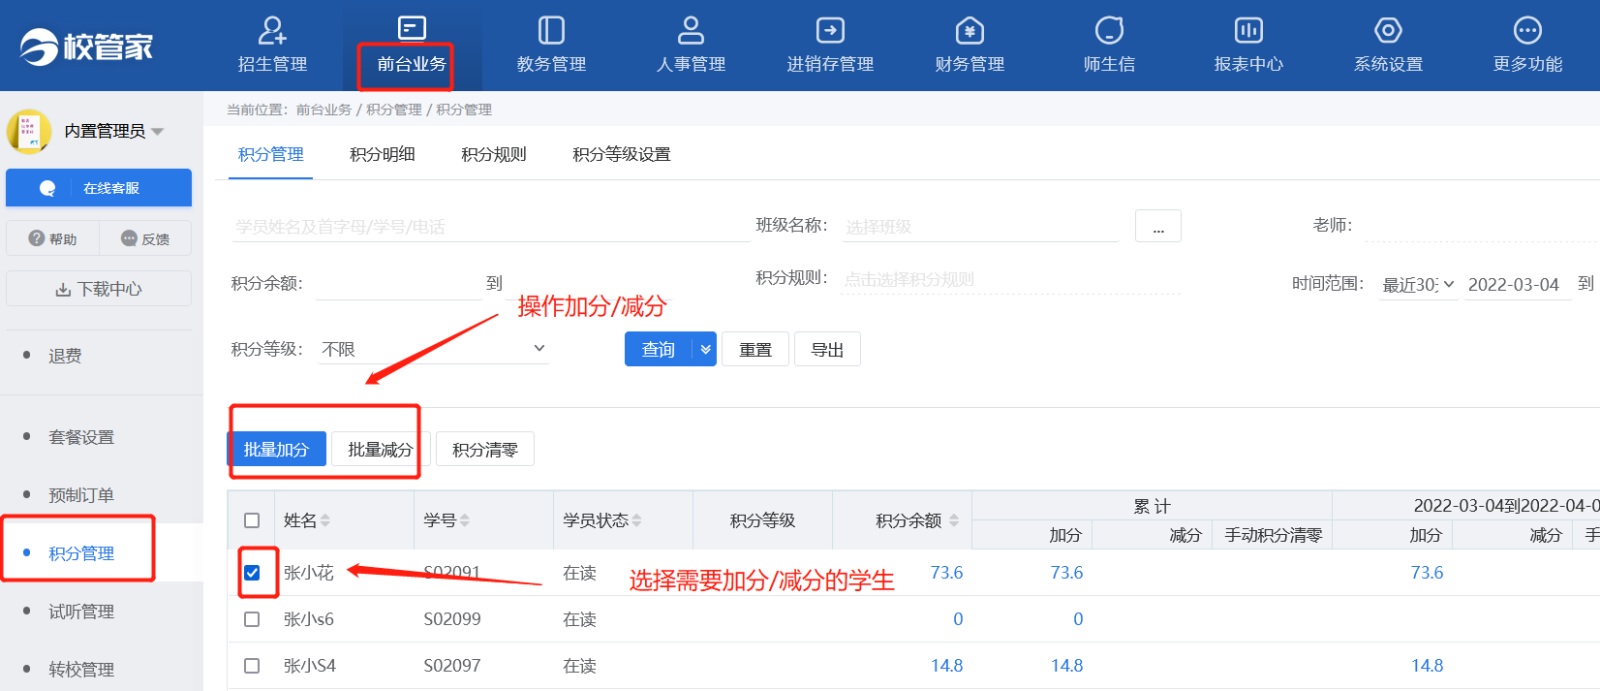The image size is (1600, 691).
Task: Click student ID S02097 cell
Action: pyautogui.click(x=452, y=666)
